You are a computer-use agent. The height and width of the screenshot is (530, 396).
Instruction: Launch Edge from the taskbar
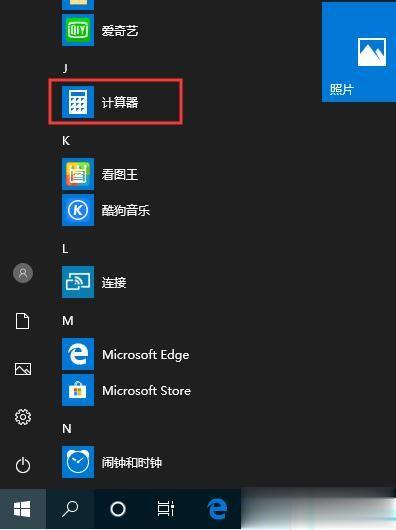pos(216,509)
